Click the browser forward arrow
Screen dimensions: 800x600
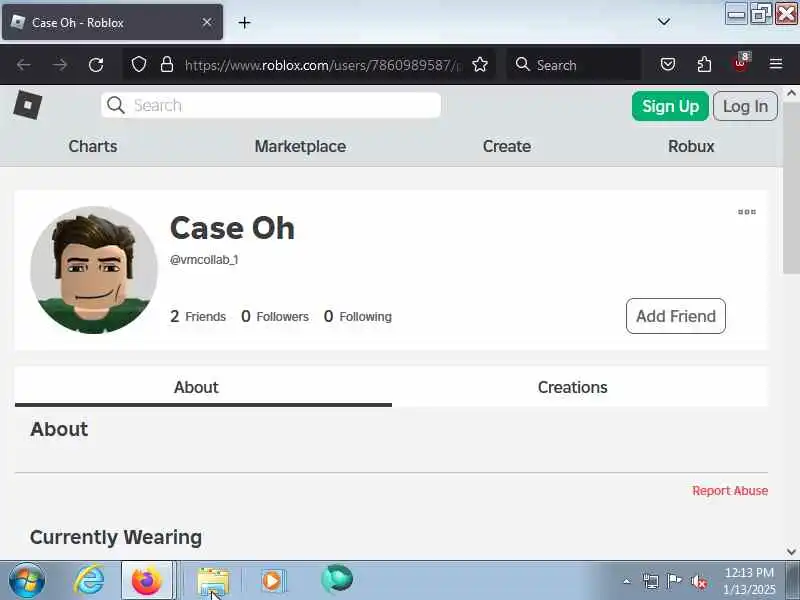(60, 65)
